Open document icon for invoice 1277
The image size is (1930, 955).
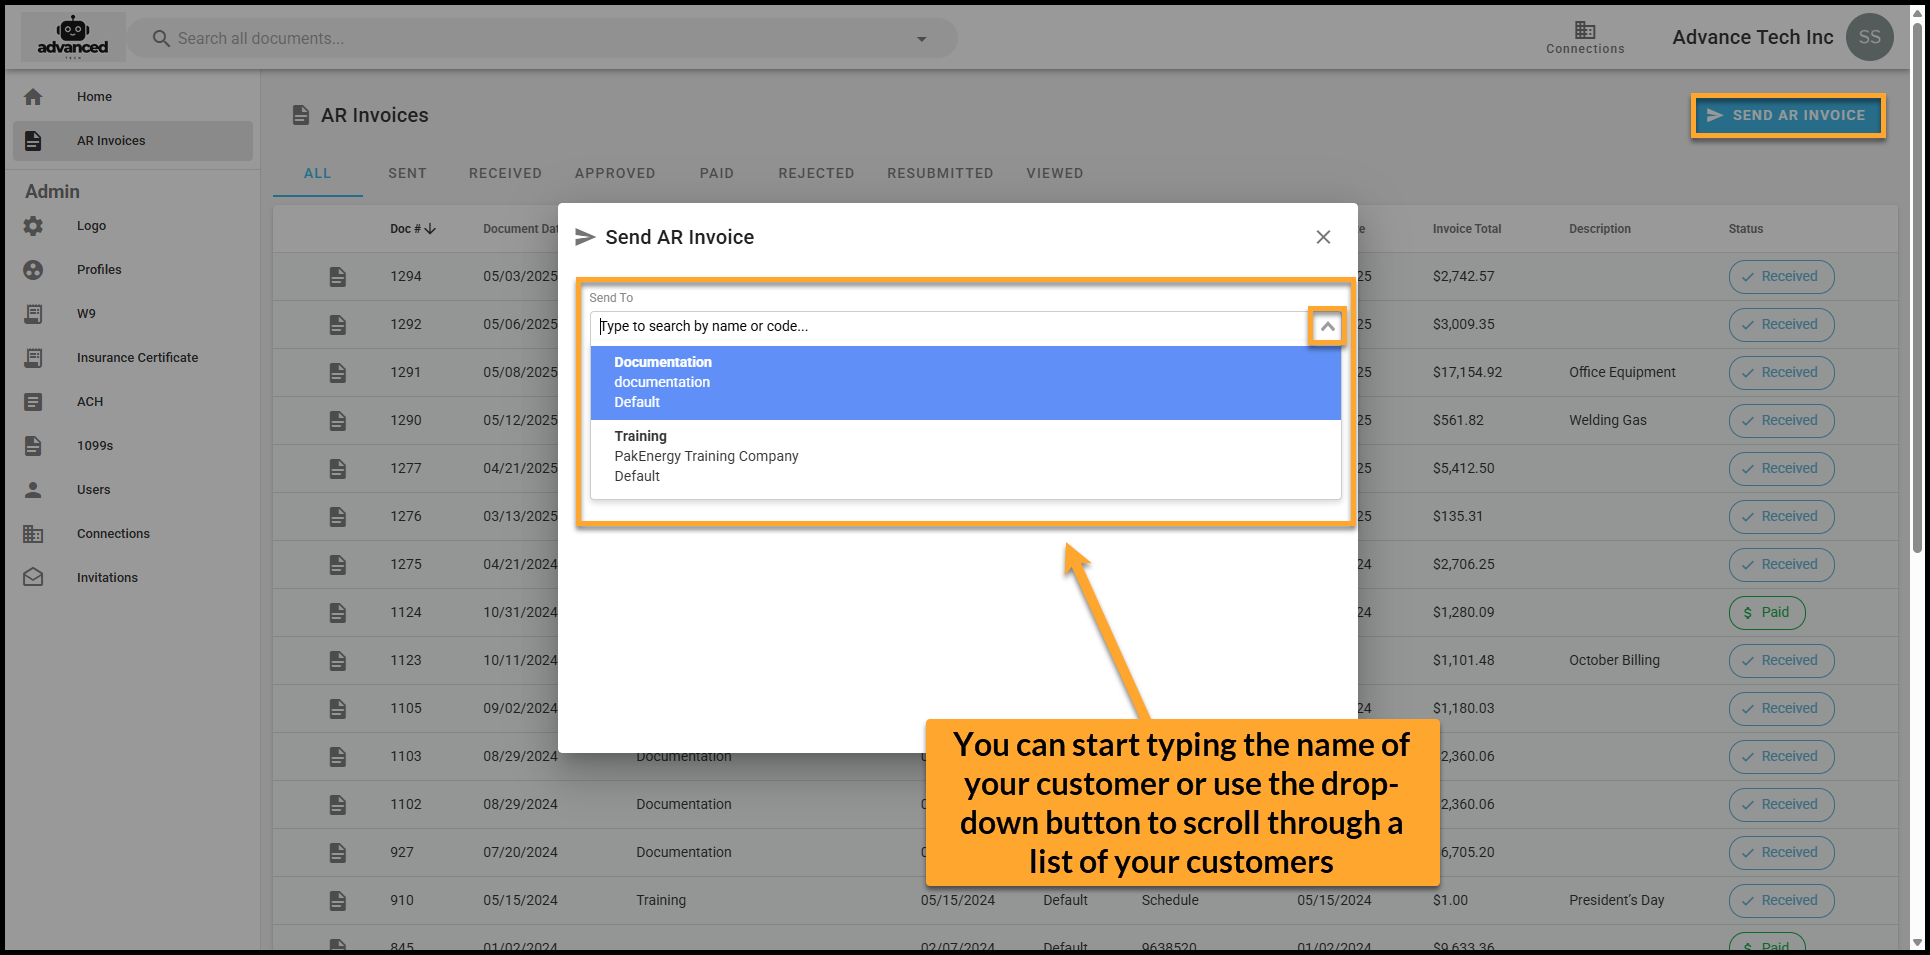click(338, 469)
